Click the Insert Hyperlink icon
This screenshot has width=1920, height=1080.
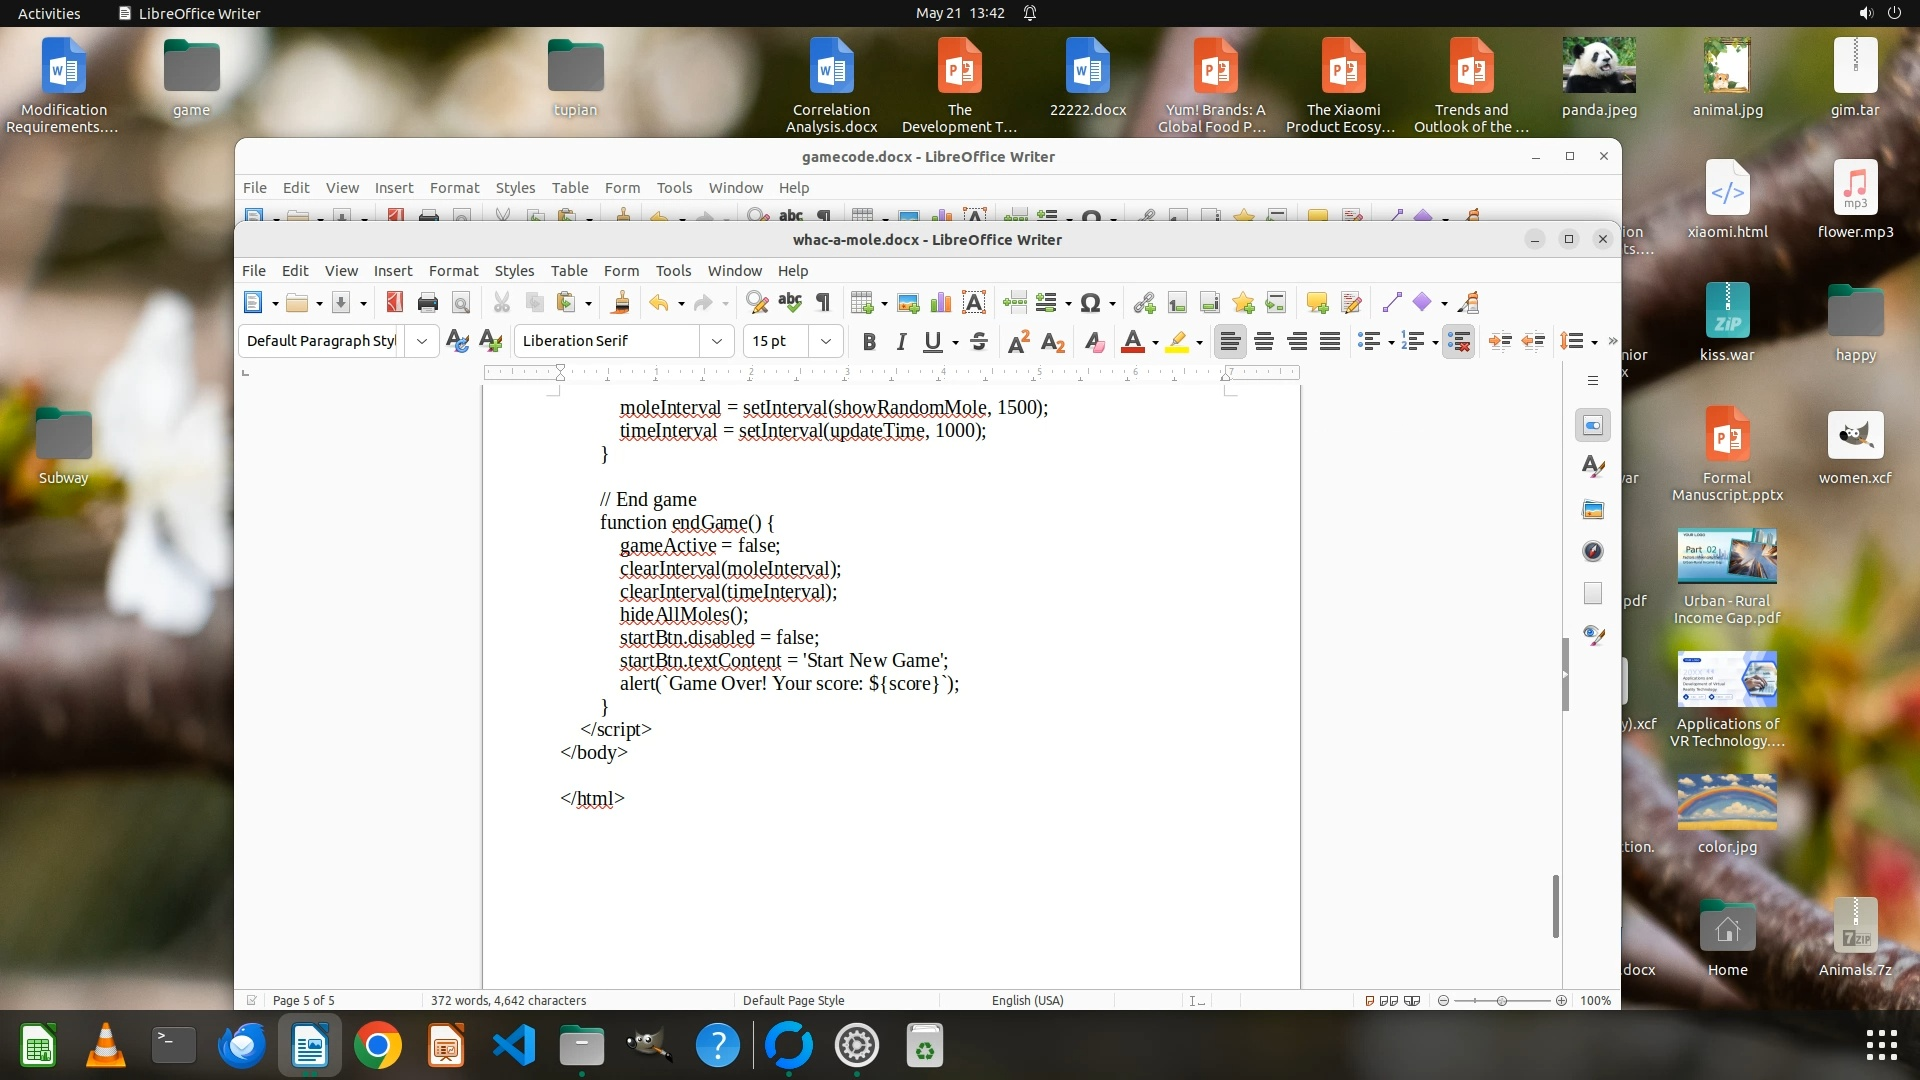(x=1144, y=303)
